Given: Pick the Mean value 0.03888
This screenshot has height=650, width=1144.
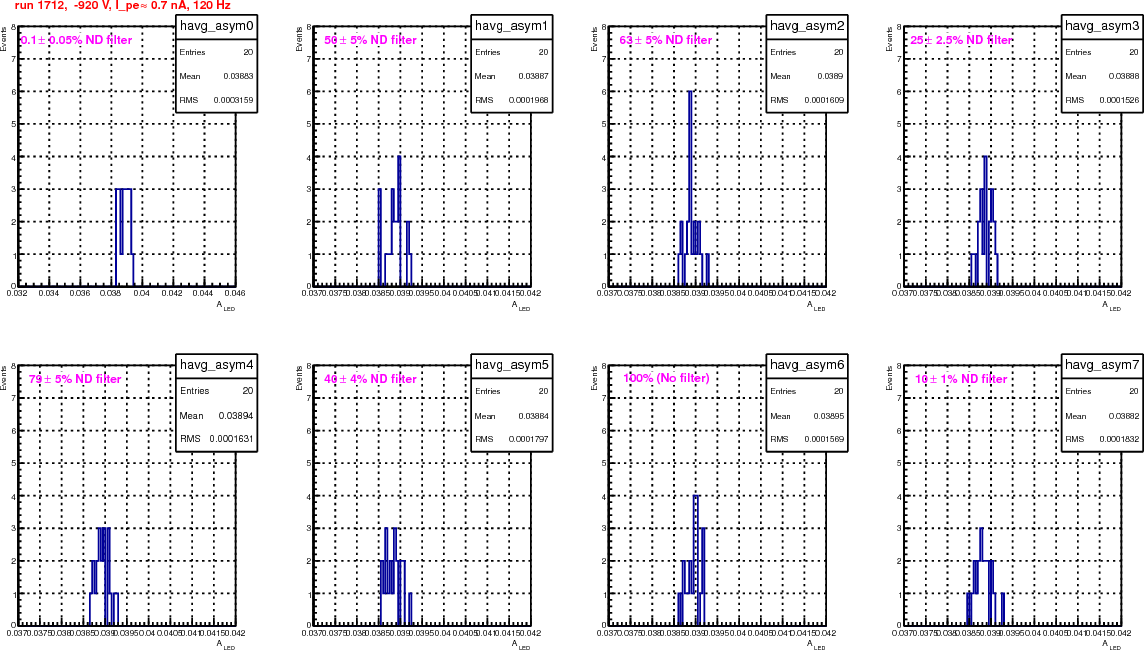Looking at the screenshot, I should pyautogui.click(x=1124, y=76).
